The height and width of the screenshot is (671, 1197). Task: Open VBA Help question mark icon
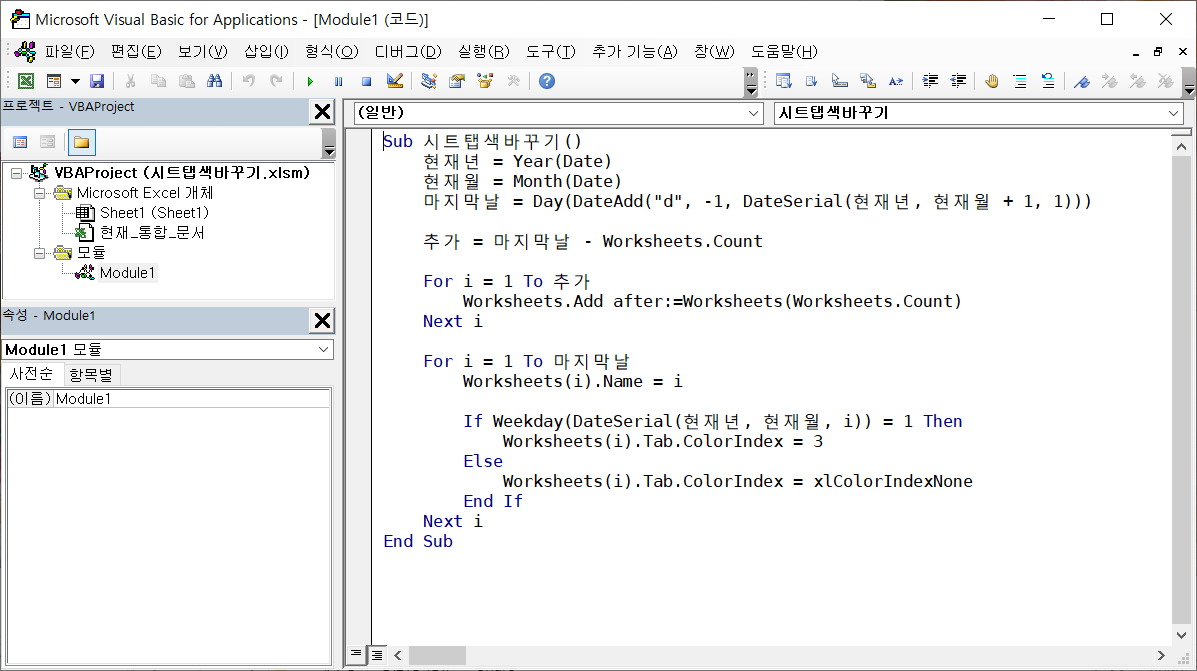[547, 81]
